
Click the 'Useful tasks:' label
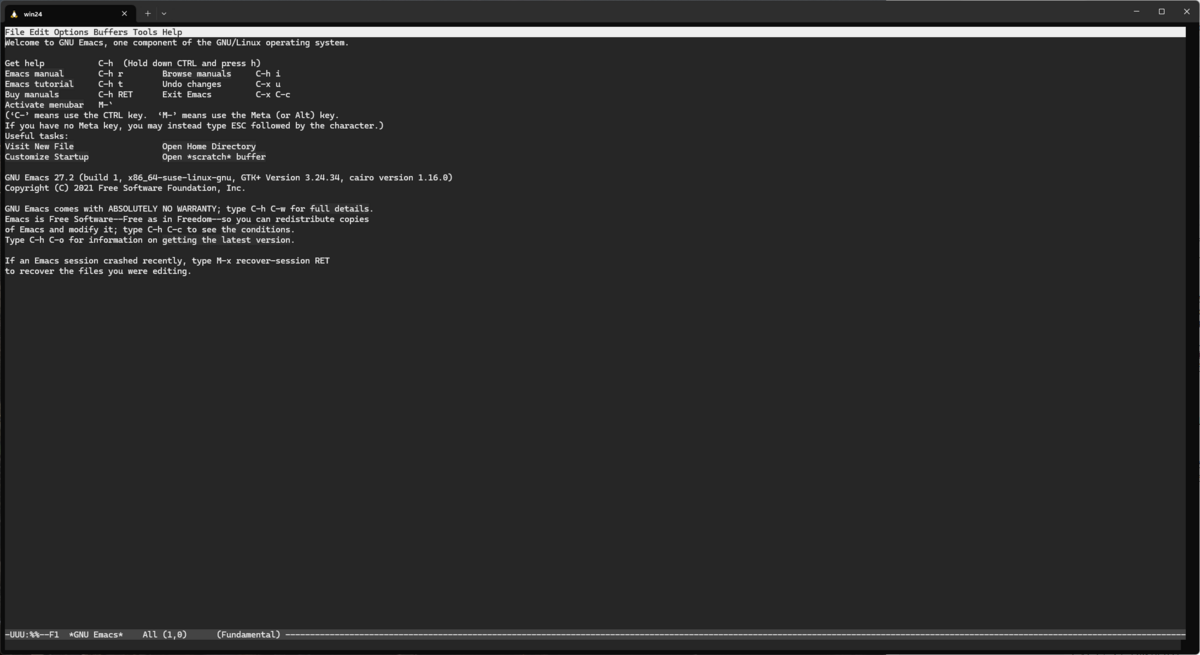[x=37, y=136]
